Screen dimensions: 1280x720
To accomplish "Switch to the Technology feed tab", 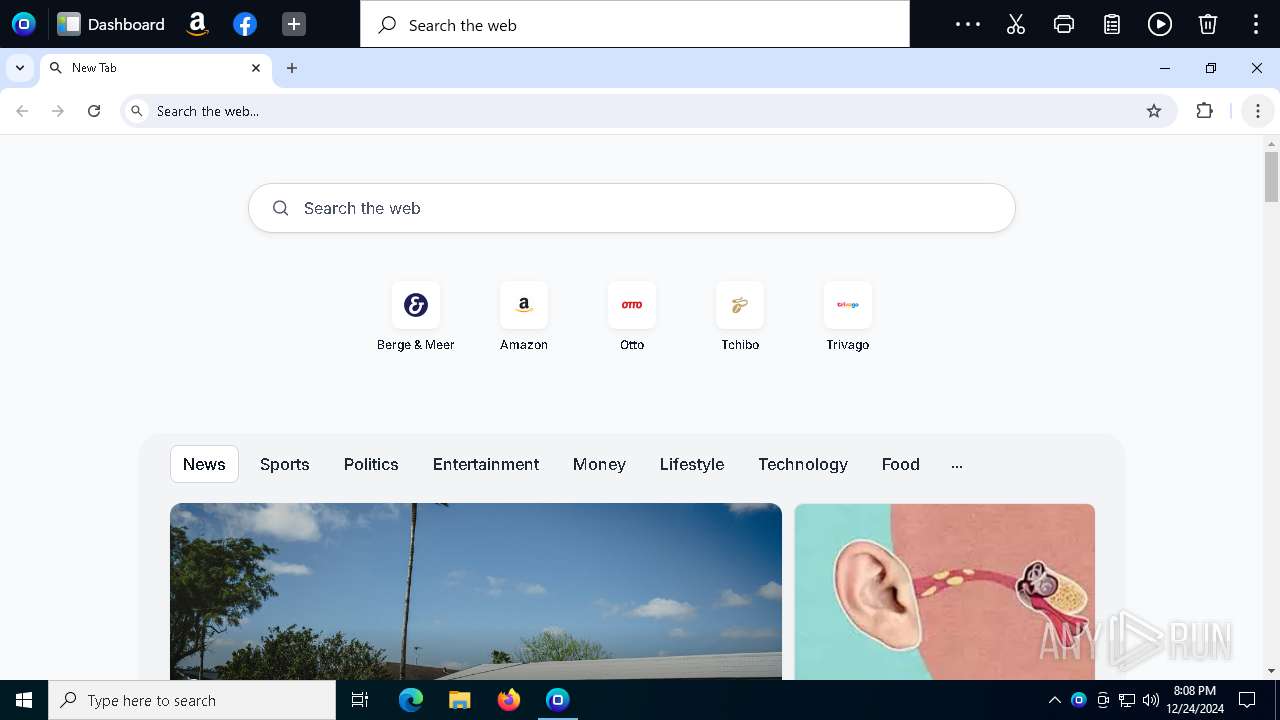I will tap(803, 464).
